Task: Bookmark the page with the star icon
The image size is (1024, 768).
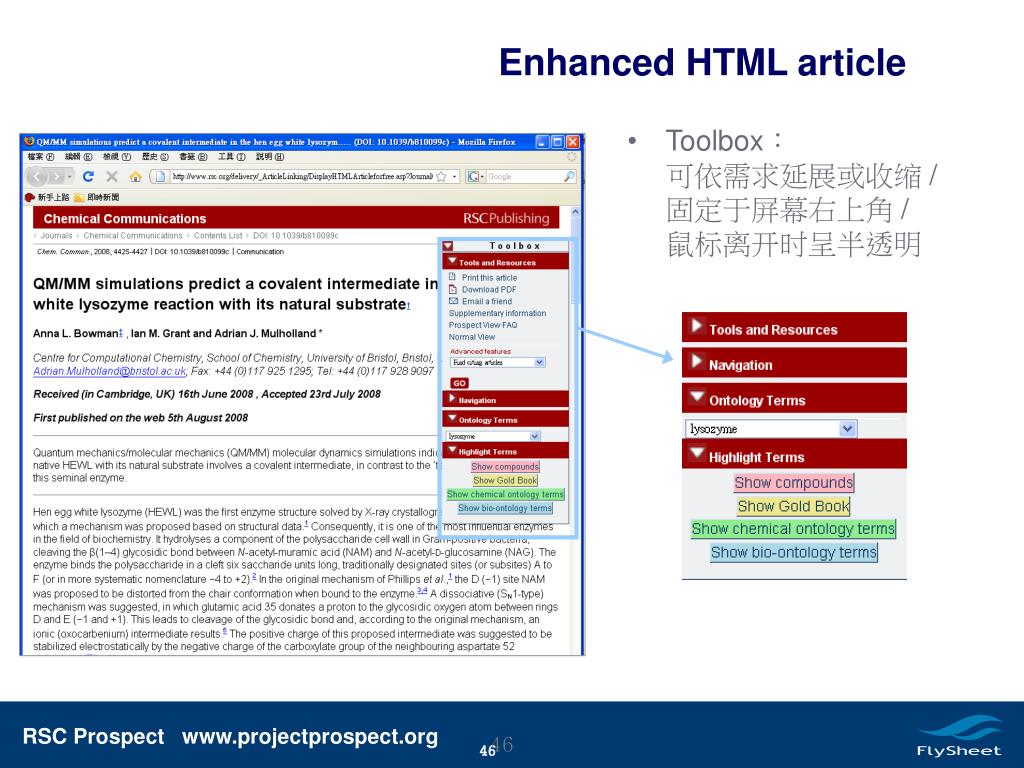Action: 441,176
